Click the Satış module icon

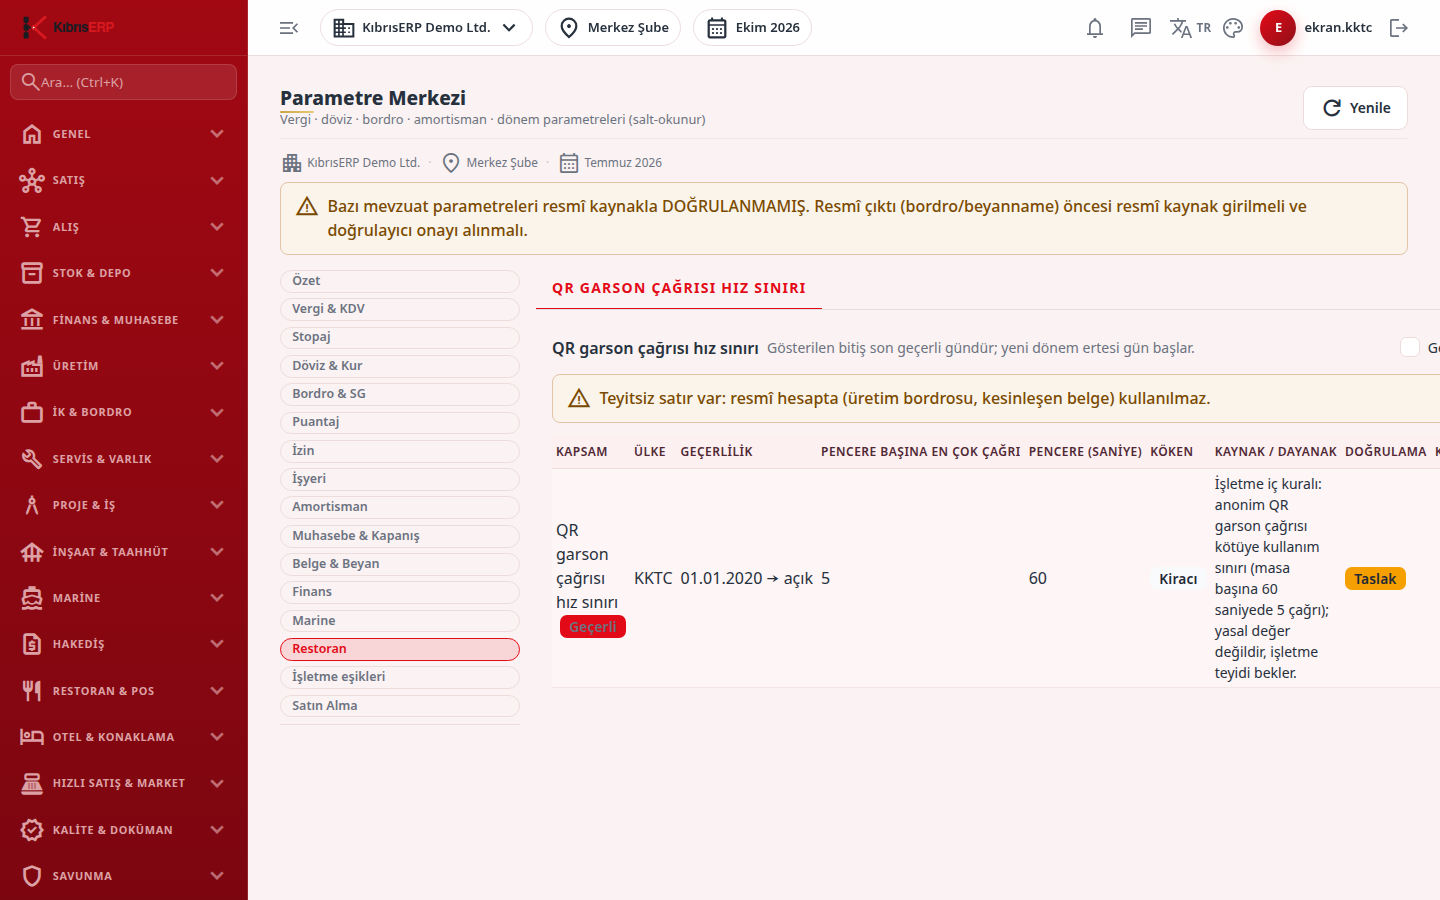(32, 180)
